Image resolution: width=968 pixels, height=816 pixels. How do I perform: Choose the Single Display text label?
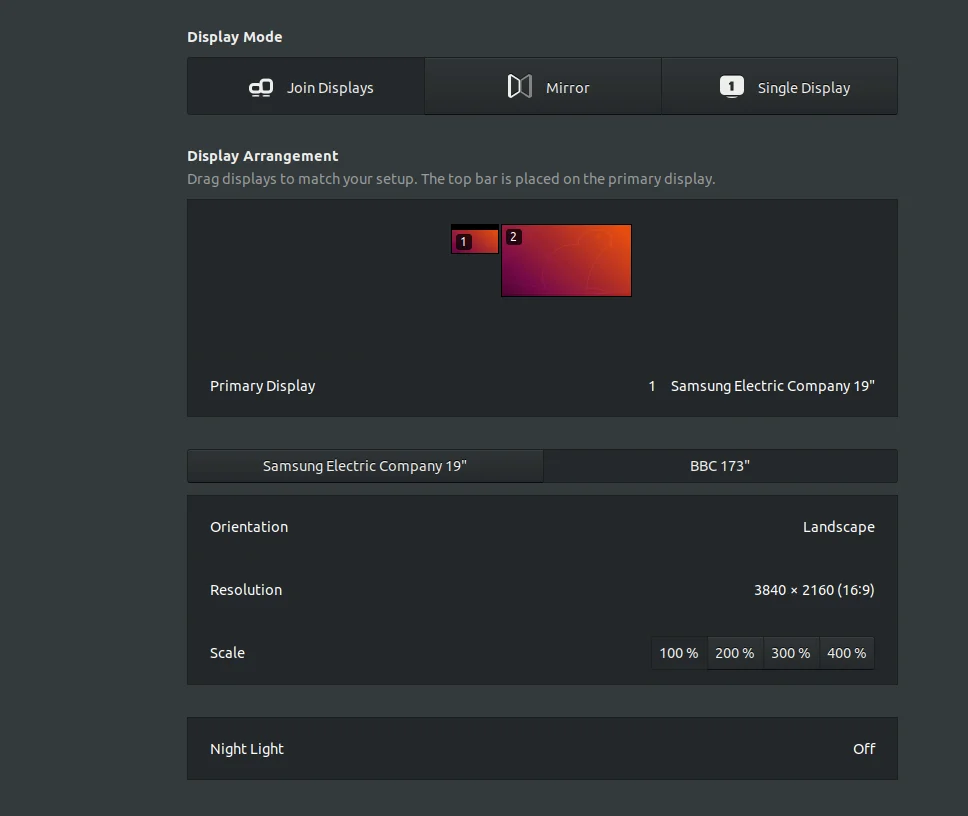point(804,88)
